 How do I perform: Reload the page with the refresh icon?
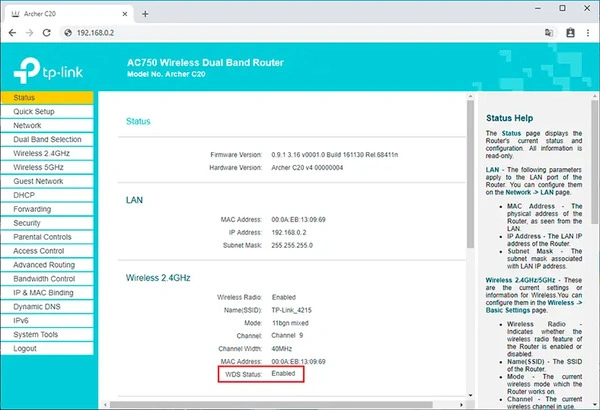pyautogui.click(x=47, y=33)
